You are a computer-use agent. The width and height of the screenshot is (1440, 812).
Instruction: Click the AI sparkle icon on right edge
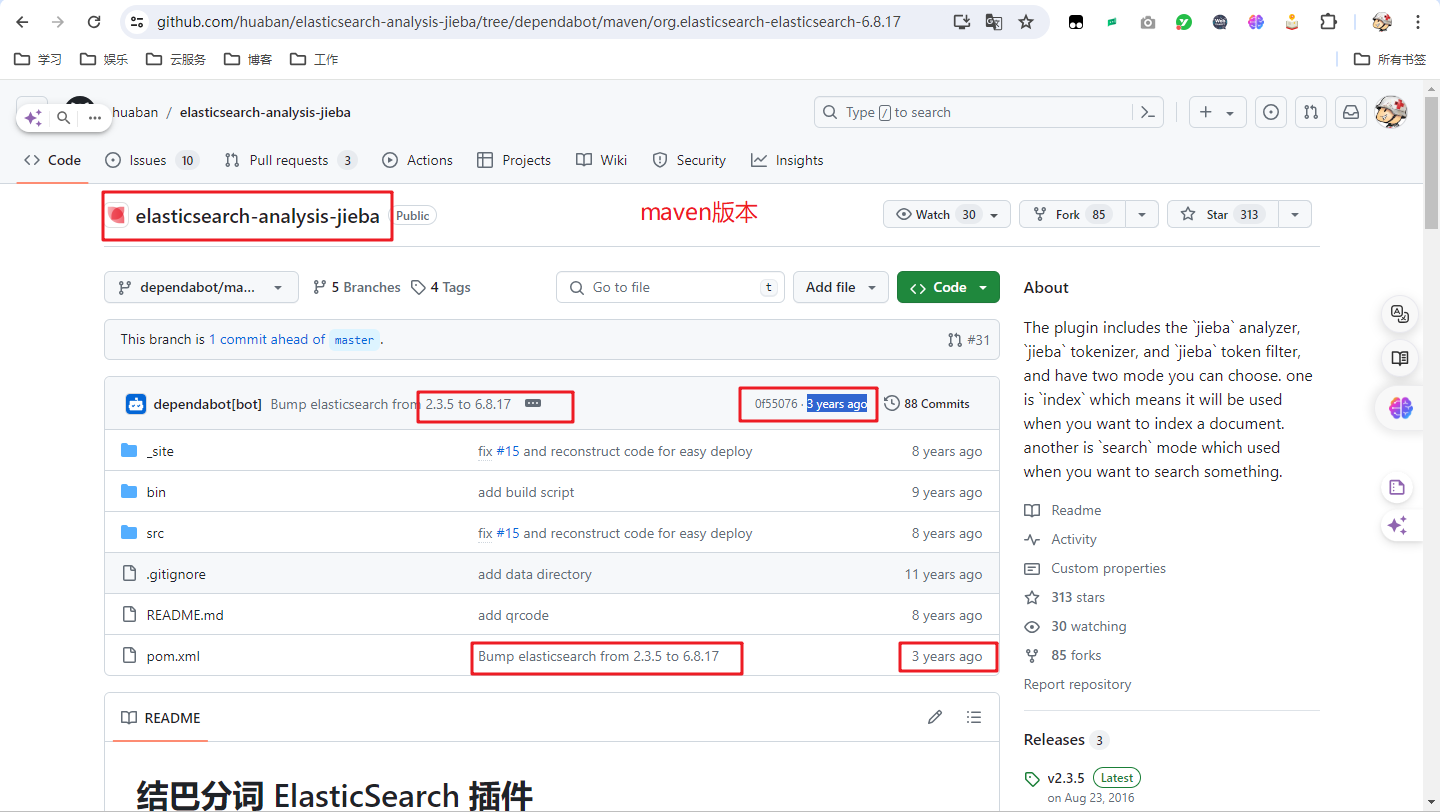pyautogui.click(x=1399, y=525)
